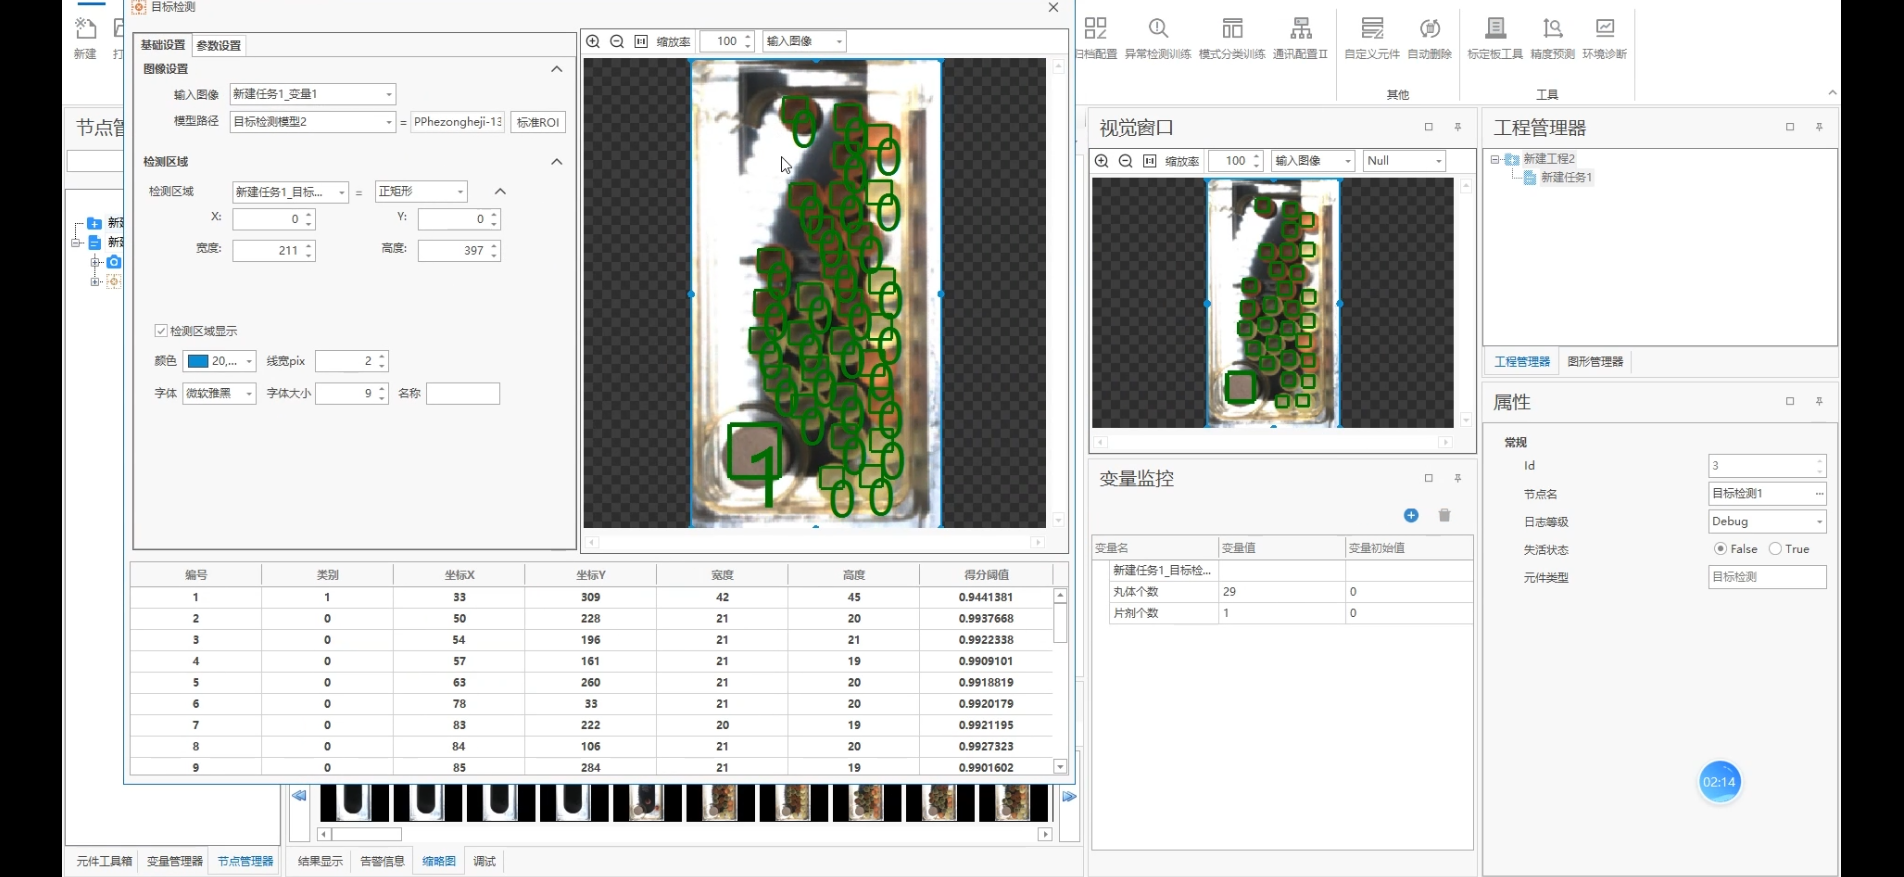
Task: Zoom in on the 视觉窗口 image
Action: pos(1102,161)
